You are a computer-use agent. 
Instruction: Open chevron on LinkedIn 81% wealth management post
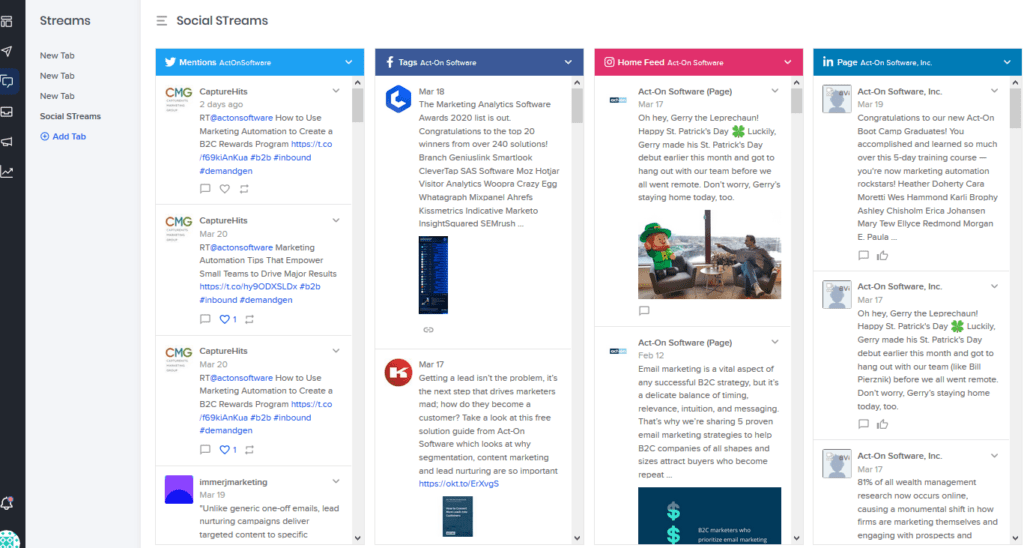pyautogui.click(x=994, y=455)
